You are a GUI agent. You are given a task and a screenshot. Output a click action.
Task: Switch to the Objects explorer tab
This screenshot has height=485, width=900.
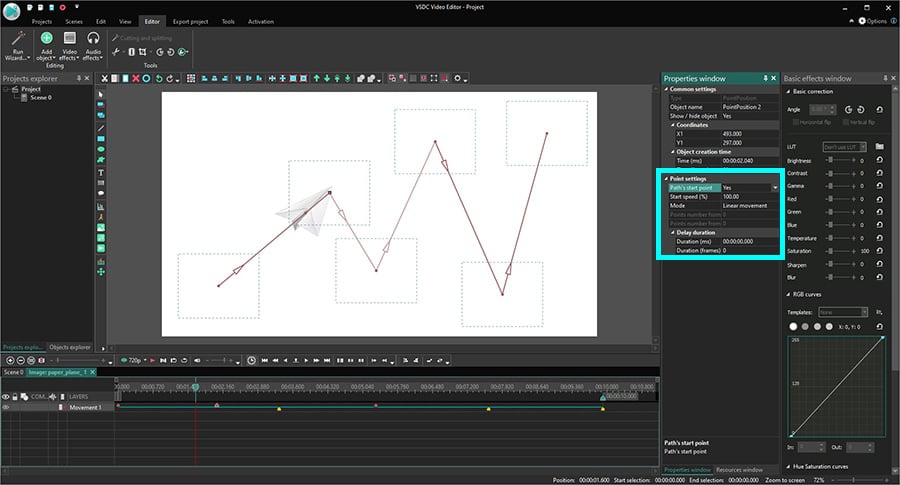pos(69,347)
